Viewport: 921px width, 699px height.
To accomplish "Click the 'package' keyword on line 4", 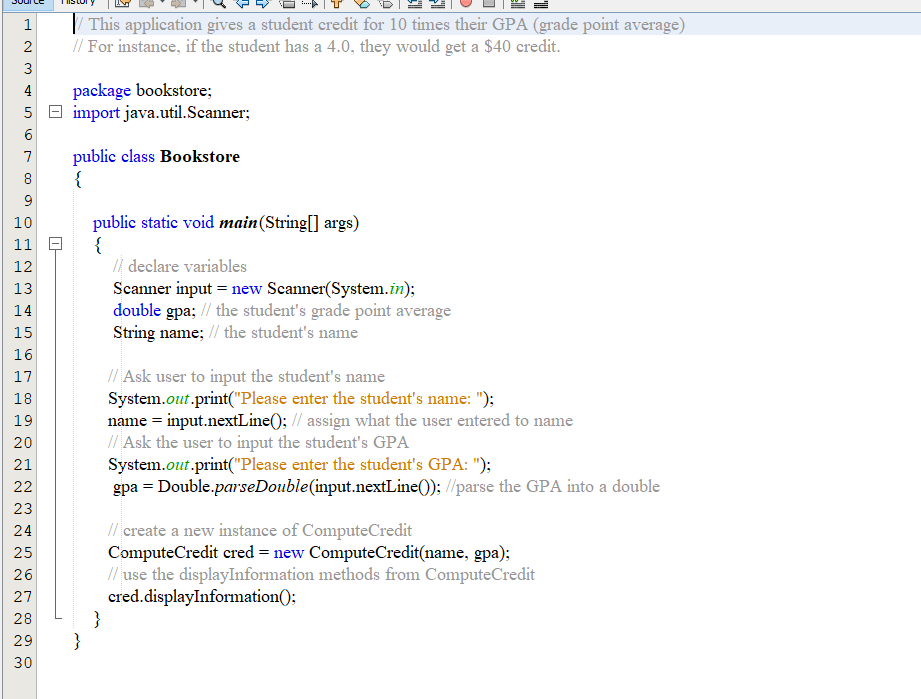I will click(102, 91).
